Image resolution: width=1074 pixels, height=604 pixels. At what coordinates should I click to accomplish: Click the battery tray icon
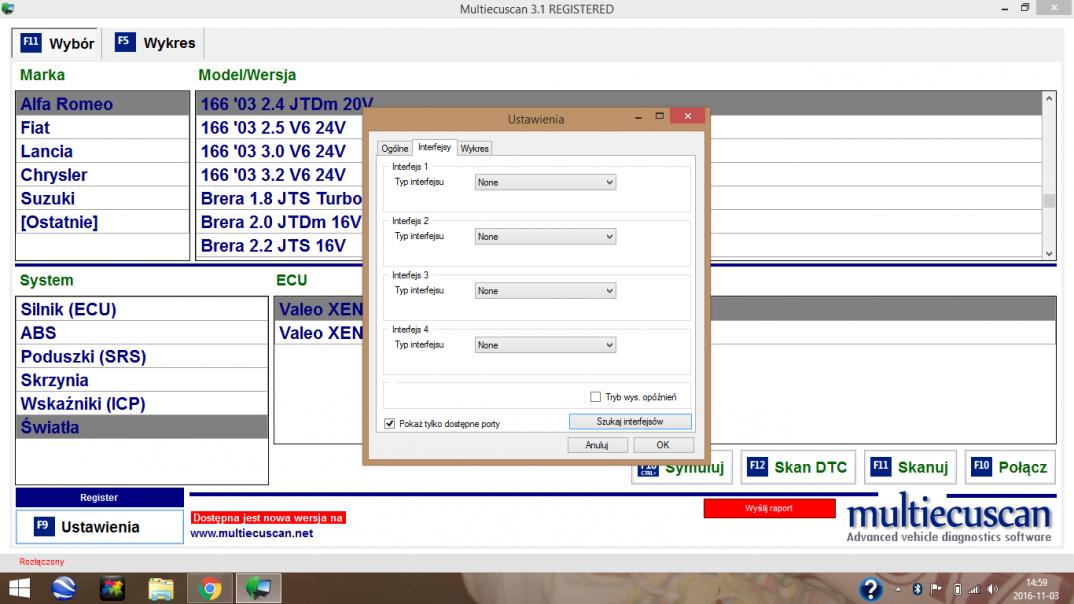[x=957, y=589]
